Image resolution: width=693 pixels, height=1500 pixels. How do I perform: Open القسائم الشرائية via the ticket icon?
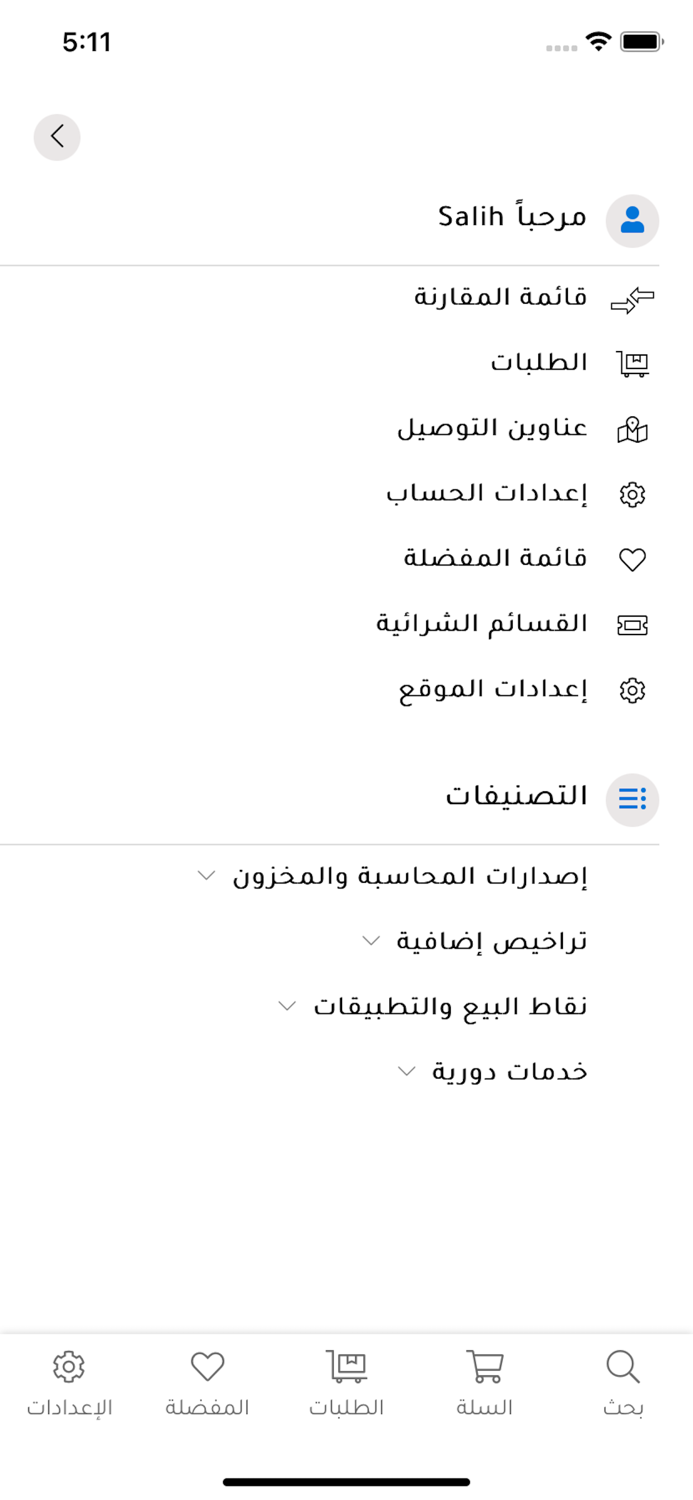click(x=634, y=624)
